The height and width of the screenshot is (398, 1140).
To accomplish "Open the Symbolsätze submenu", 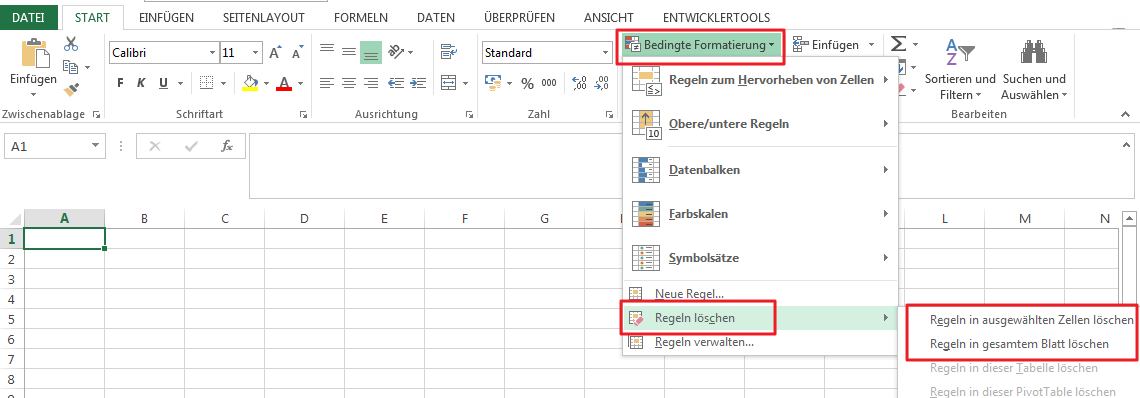I will coord(760,258).
